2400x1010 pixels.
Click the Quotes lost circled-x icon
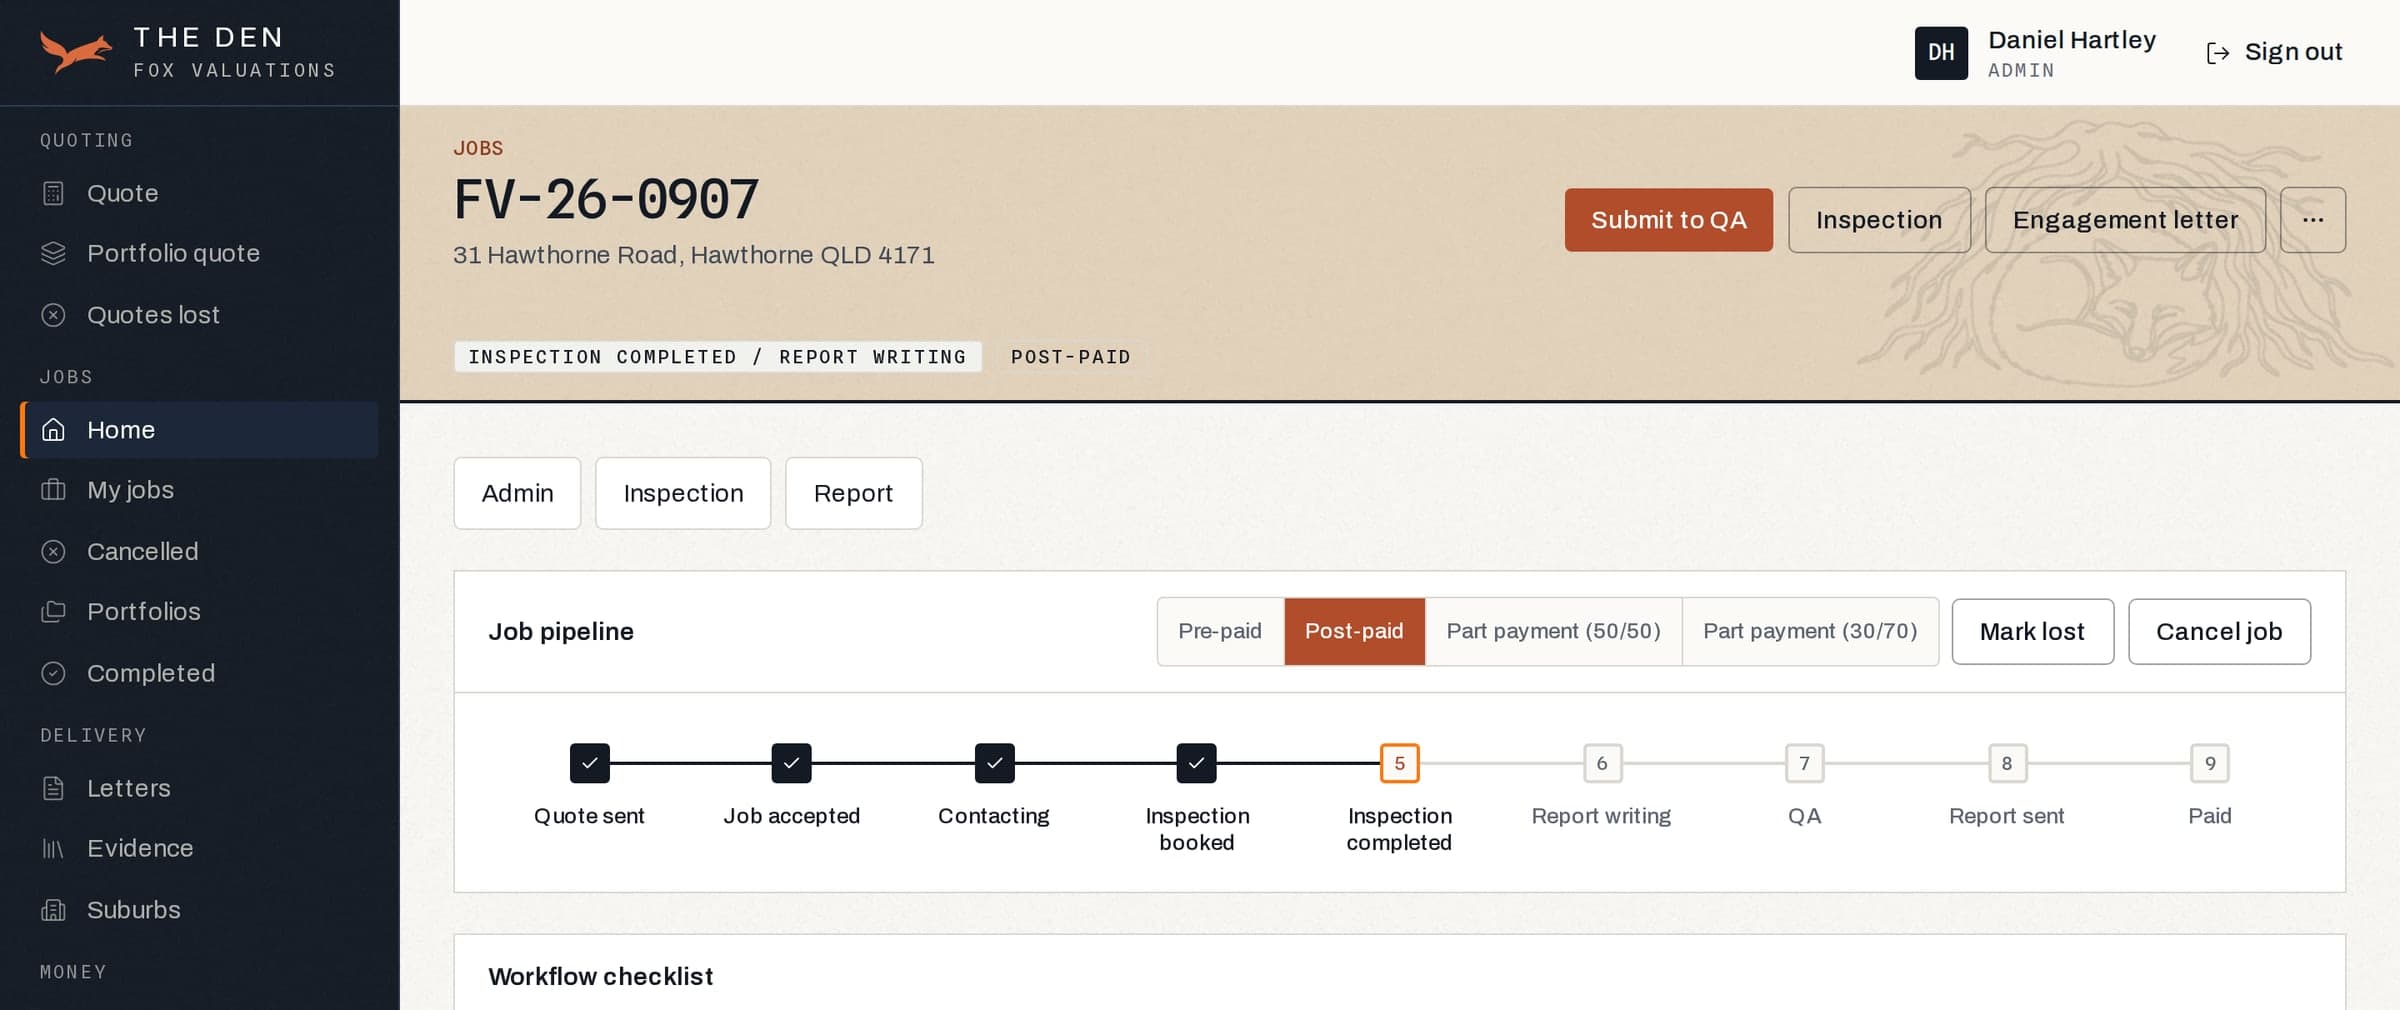(x=53, y=315)
